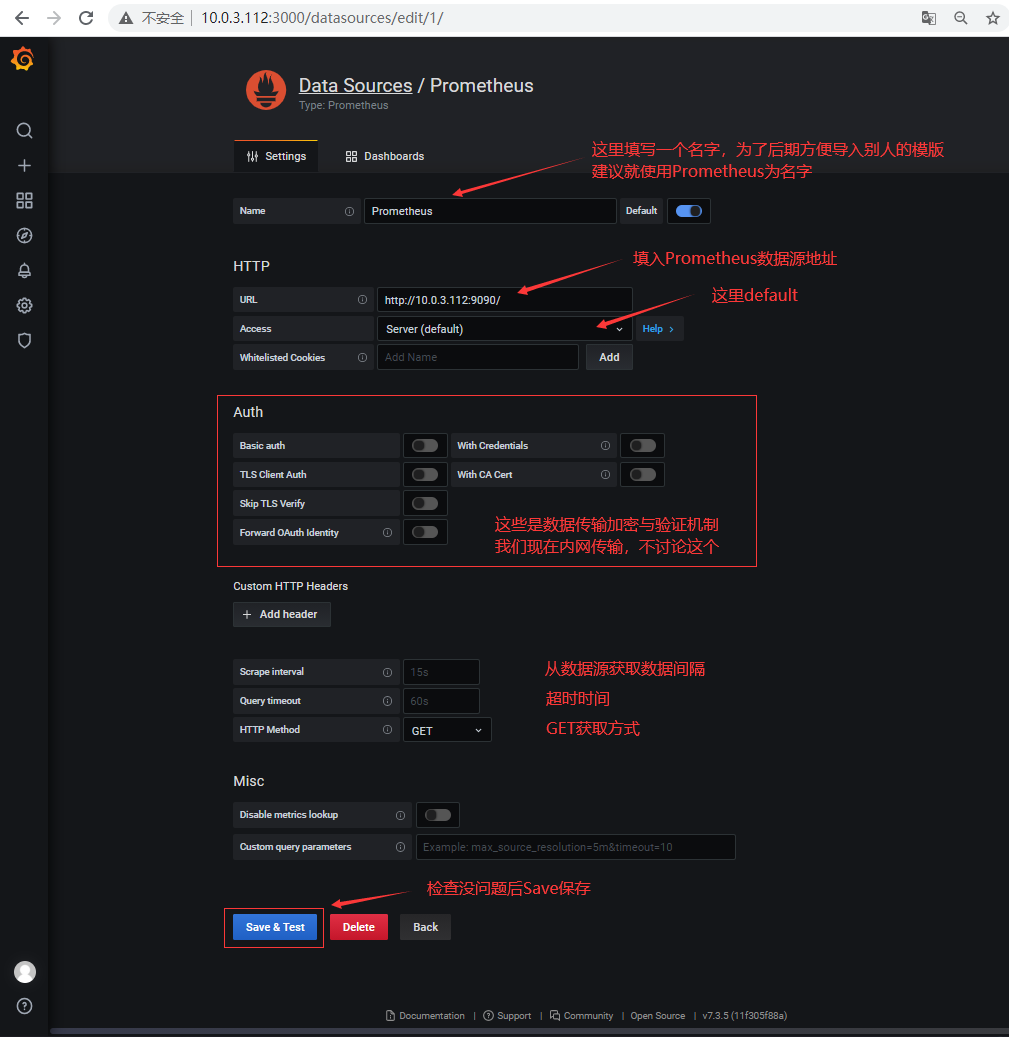Screen dimensions: 1009x1037
Task: Open the HTTP Method dropdown
Action: [x=446, y=729]
